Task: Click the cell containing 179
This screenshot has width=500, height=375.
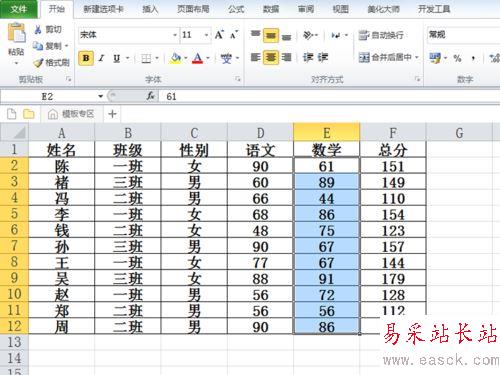Action: (x=393, y=278)
